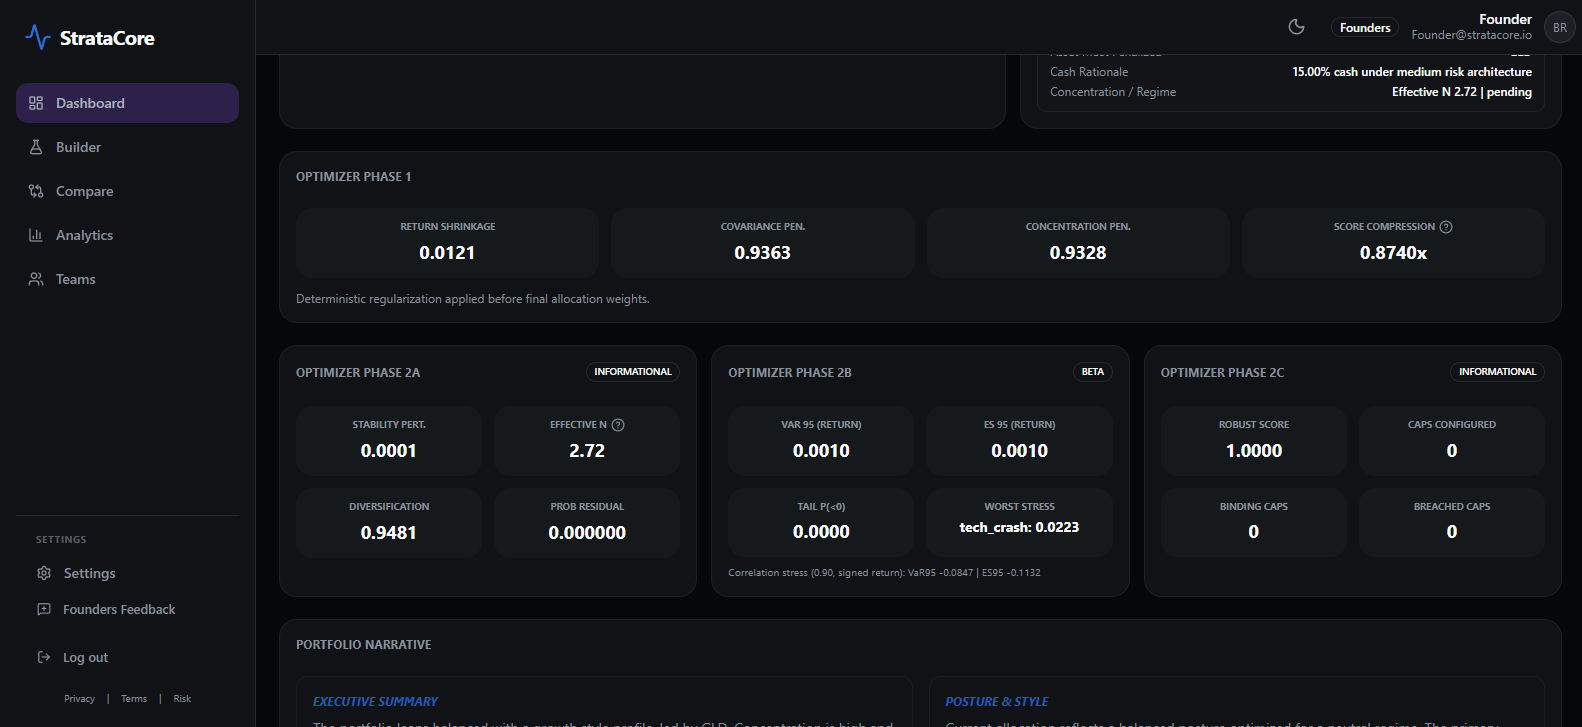Select the Score Compression value 0.8740x
This screenshot has width=1582, height=727.
[x=1393, y=253]
